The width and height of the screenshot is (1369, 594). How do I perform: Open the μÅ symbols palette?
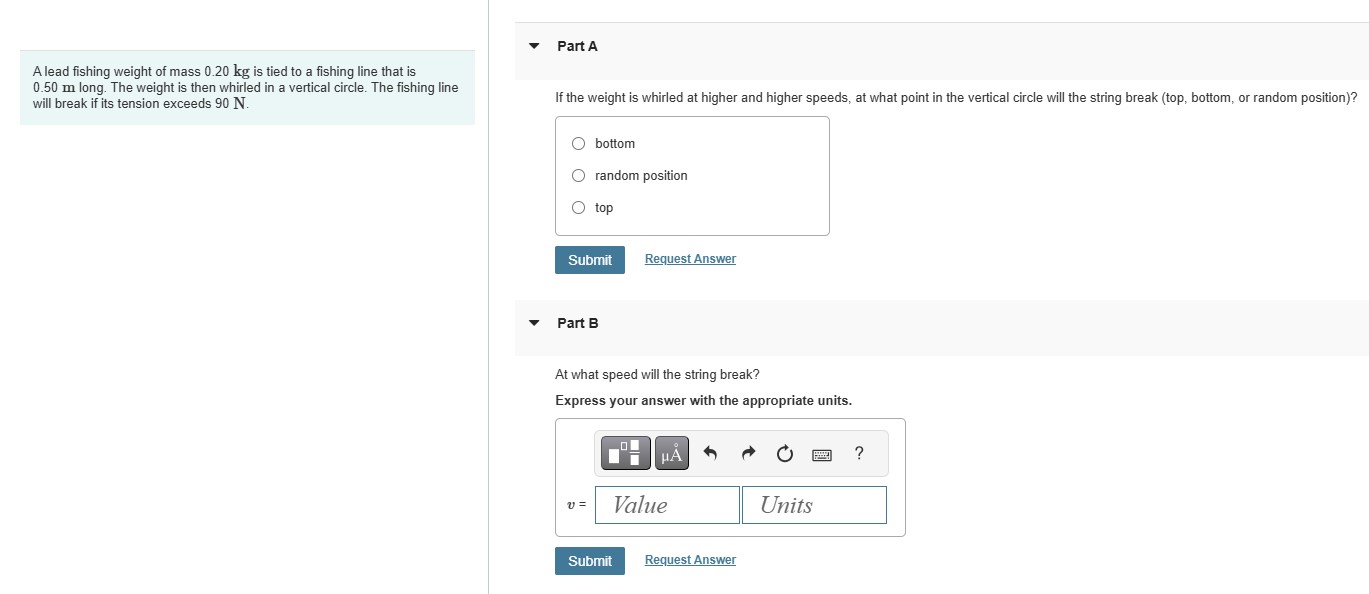673,454
